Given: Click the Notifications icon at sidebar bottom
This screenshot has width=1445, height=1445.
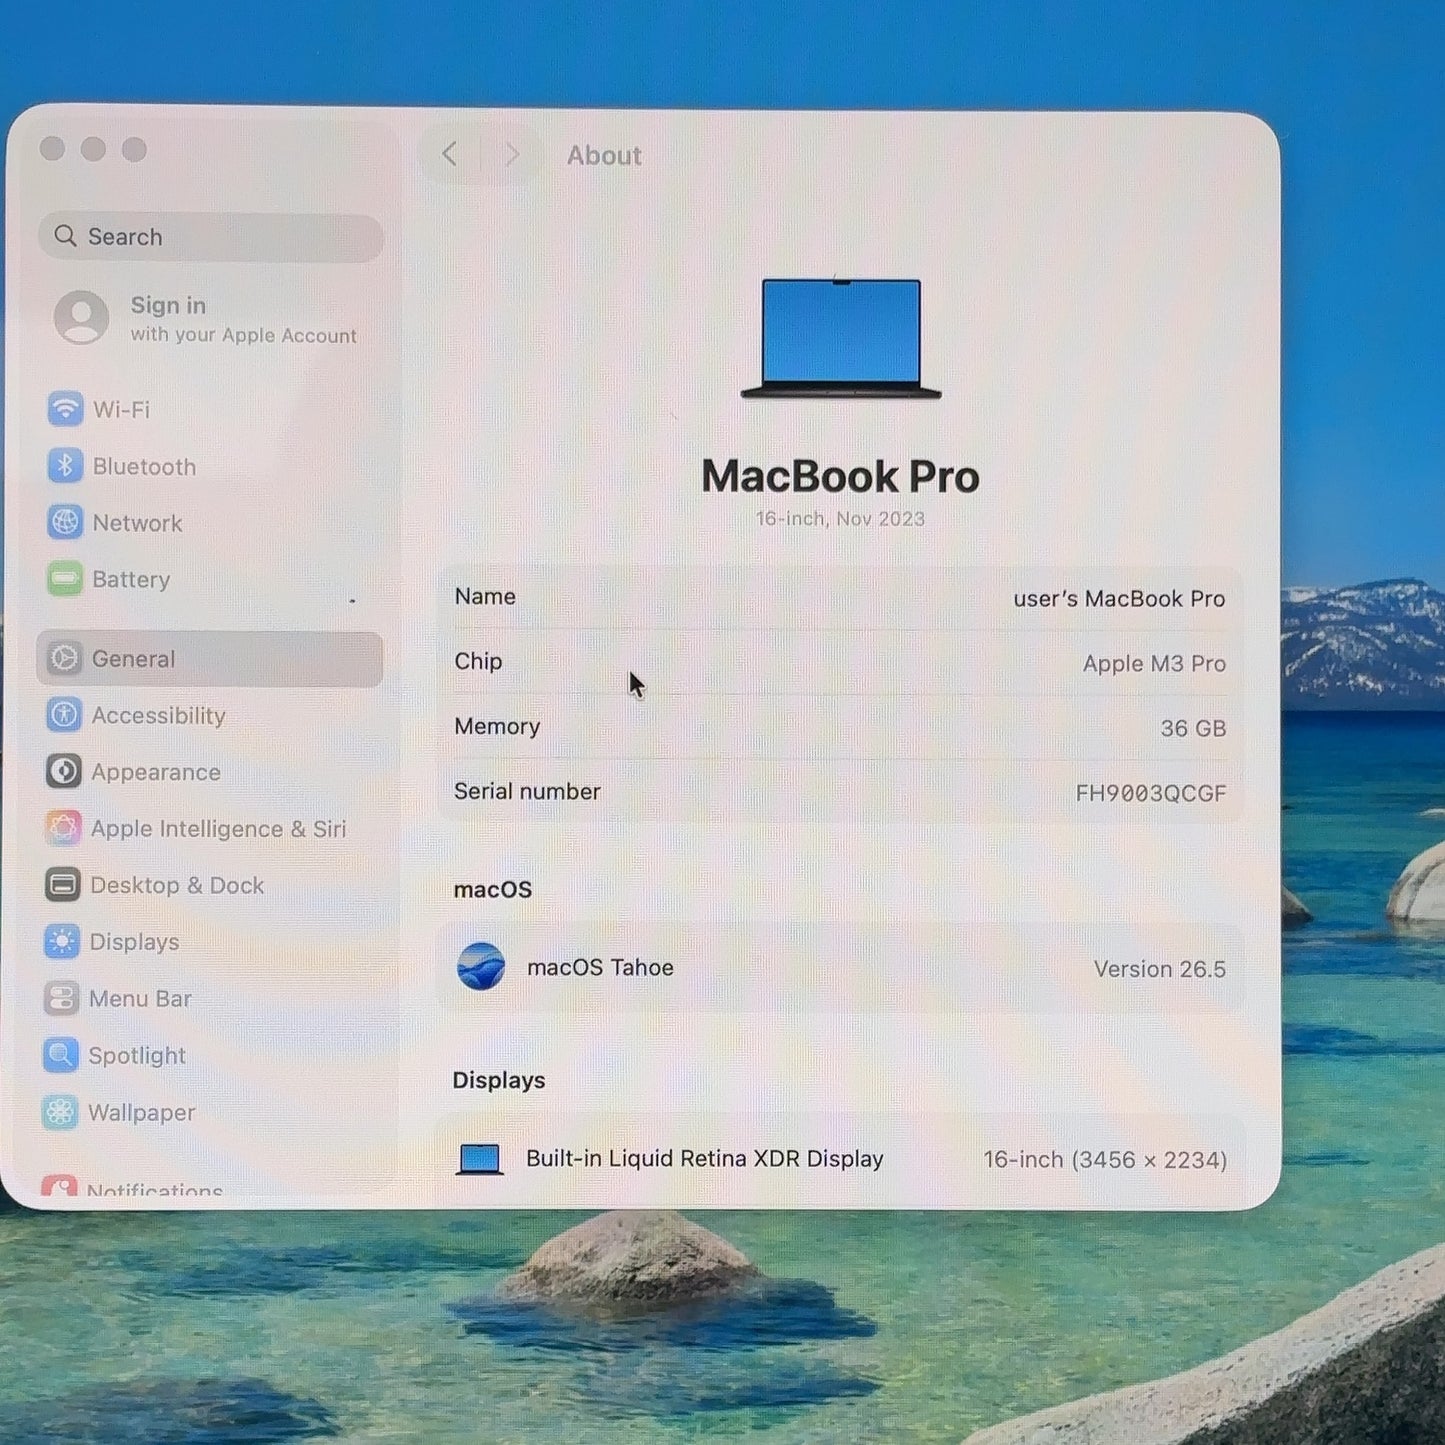Looking at the screenshot, I should click(x=59, y=1185).
